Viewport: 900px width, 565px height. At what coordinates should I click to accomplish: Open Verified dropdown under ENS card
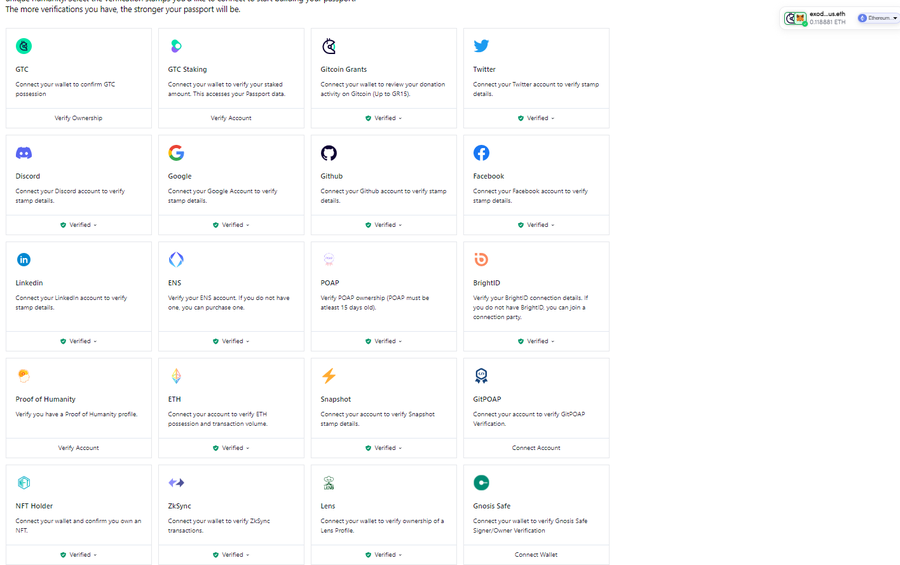coord(231,341)
